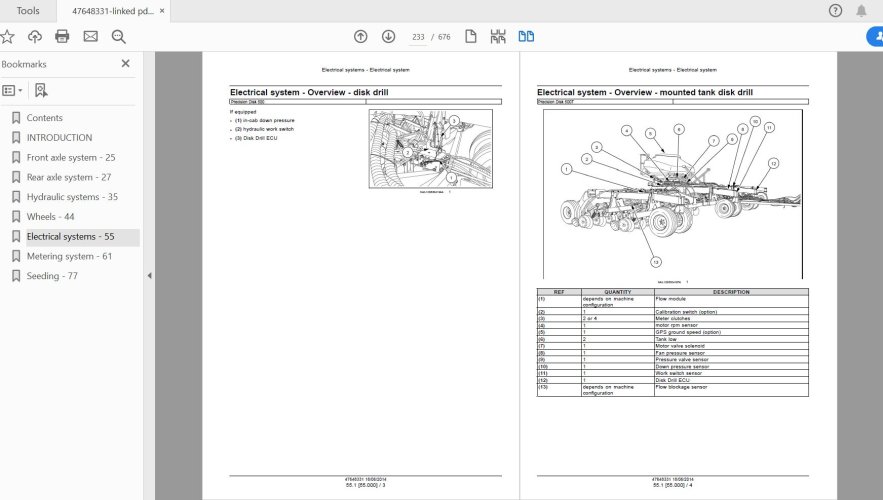Click the page number field showing 233

click(x=418, y=37)
